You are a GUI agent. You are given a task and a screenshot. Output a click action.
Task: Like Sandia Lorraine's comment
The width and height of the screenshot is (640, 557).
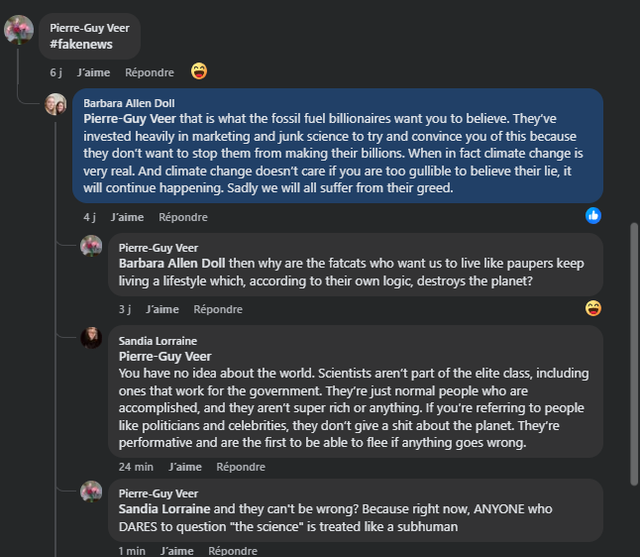[185, 467]
